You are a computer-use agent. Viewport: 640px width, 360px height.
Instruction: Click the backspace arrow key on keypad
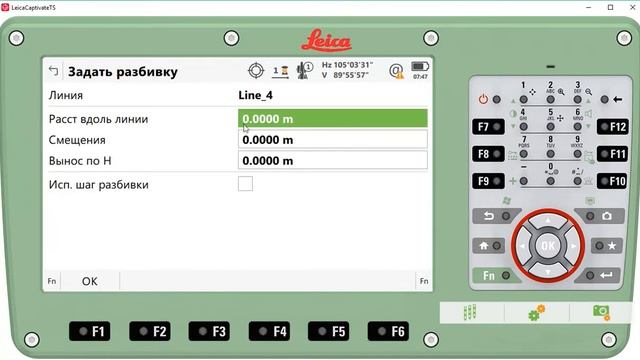point(611,99)
